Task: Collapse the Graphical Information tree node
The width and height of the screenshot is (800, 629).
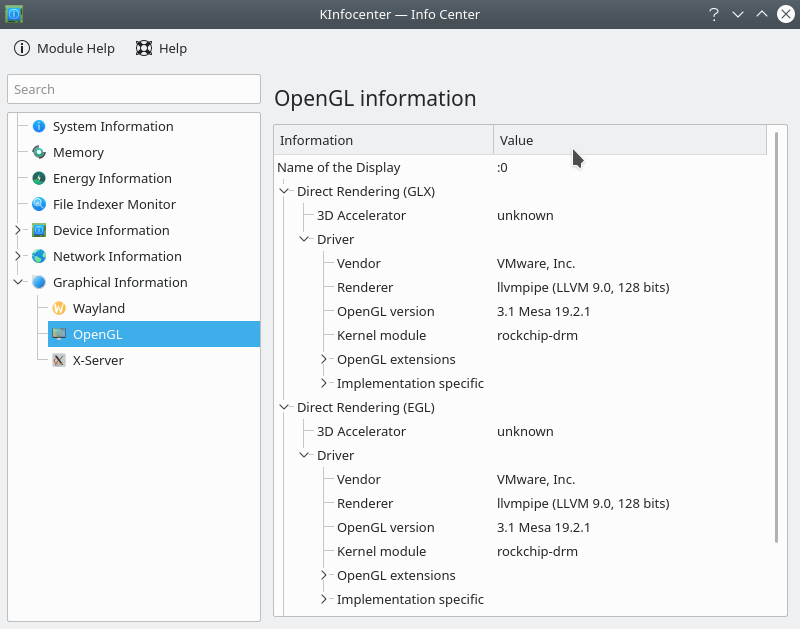Action: point(18,282)
